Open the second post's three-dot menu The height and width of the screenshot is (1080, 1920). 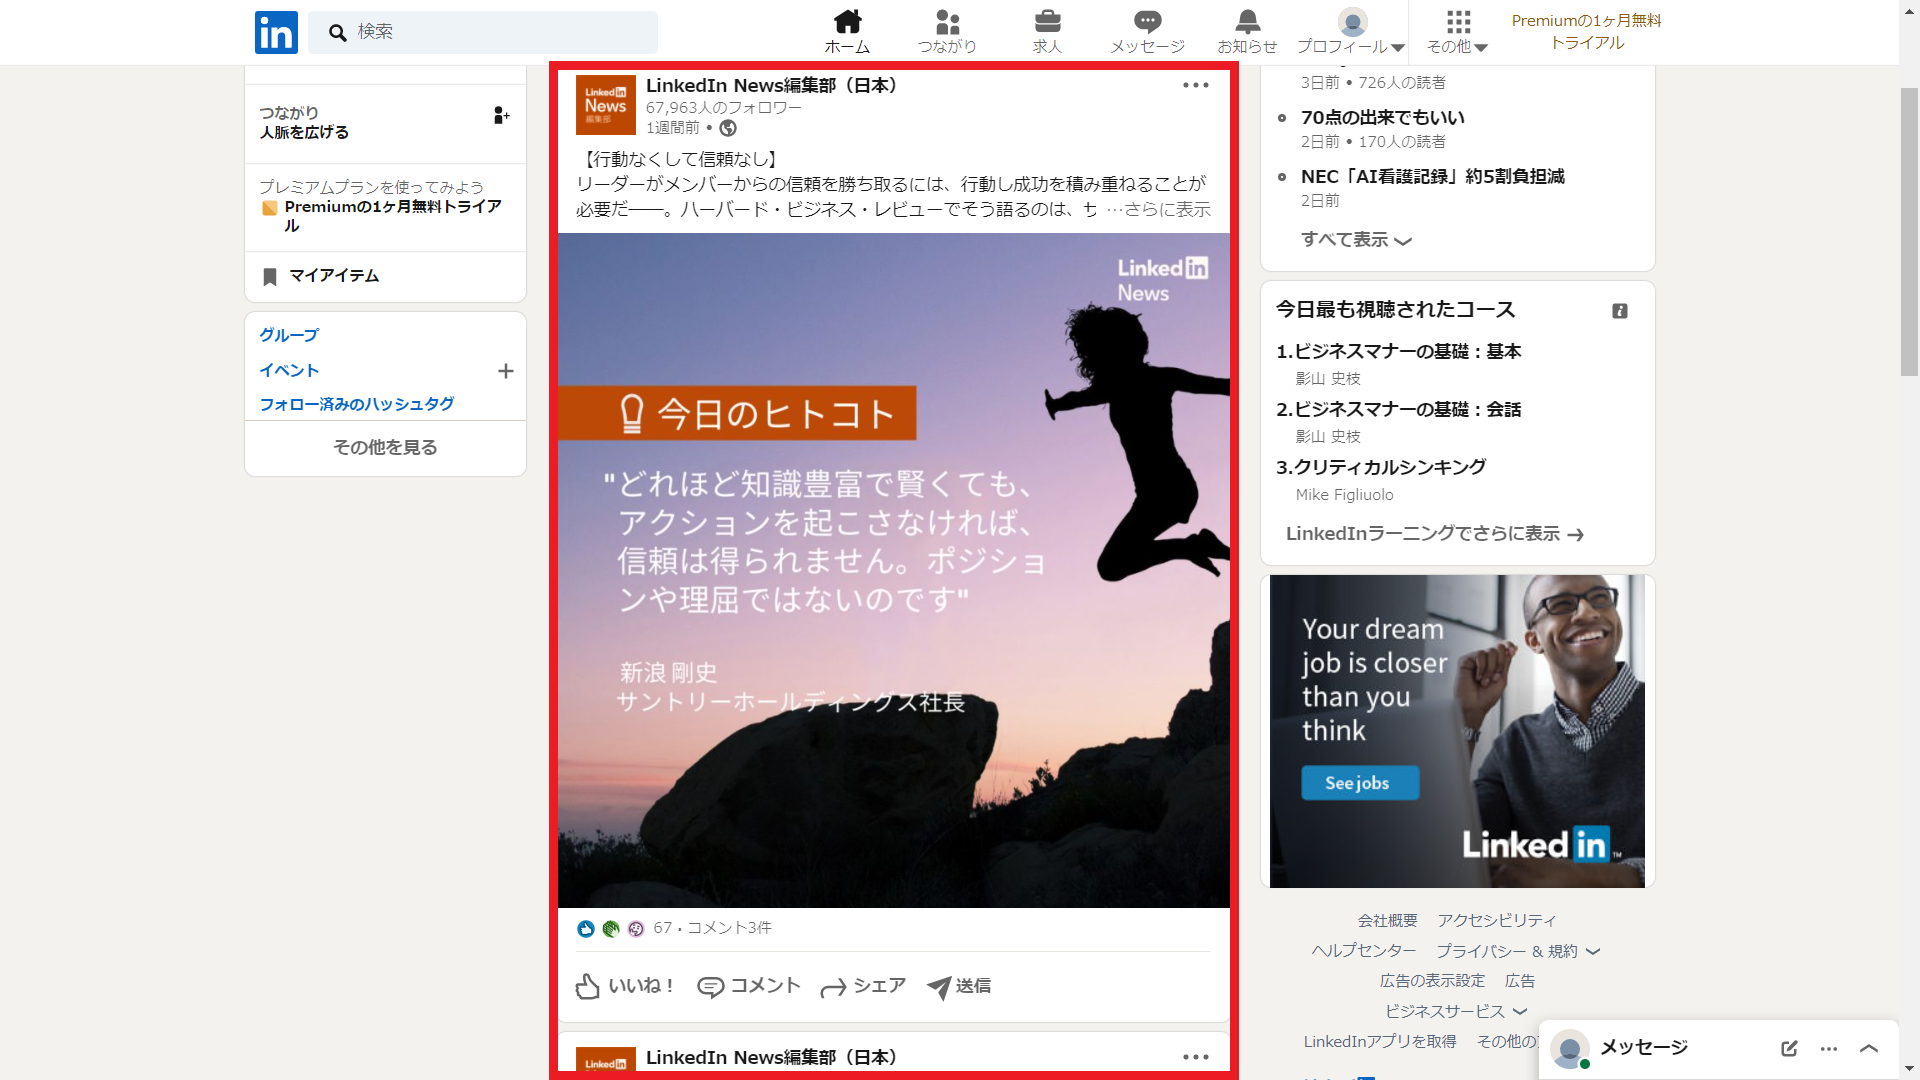(1196, 1057)
